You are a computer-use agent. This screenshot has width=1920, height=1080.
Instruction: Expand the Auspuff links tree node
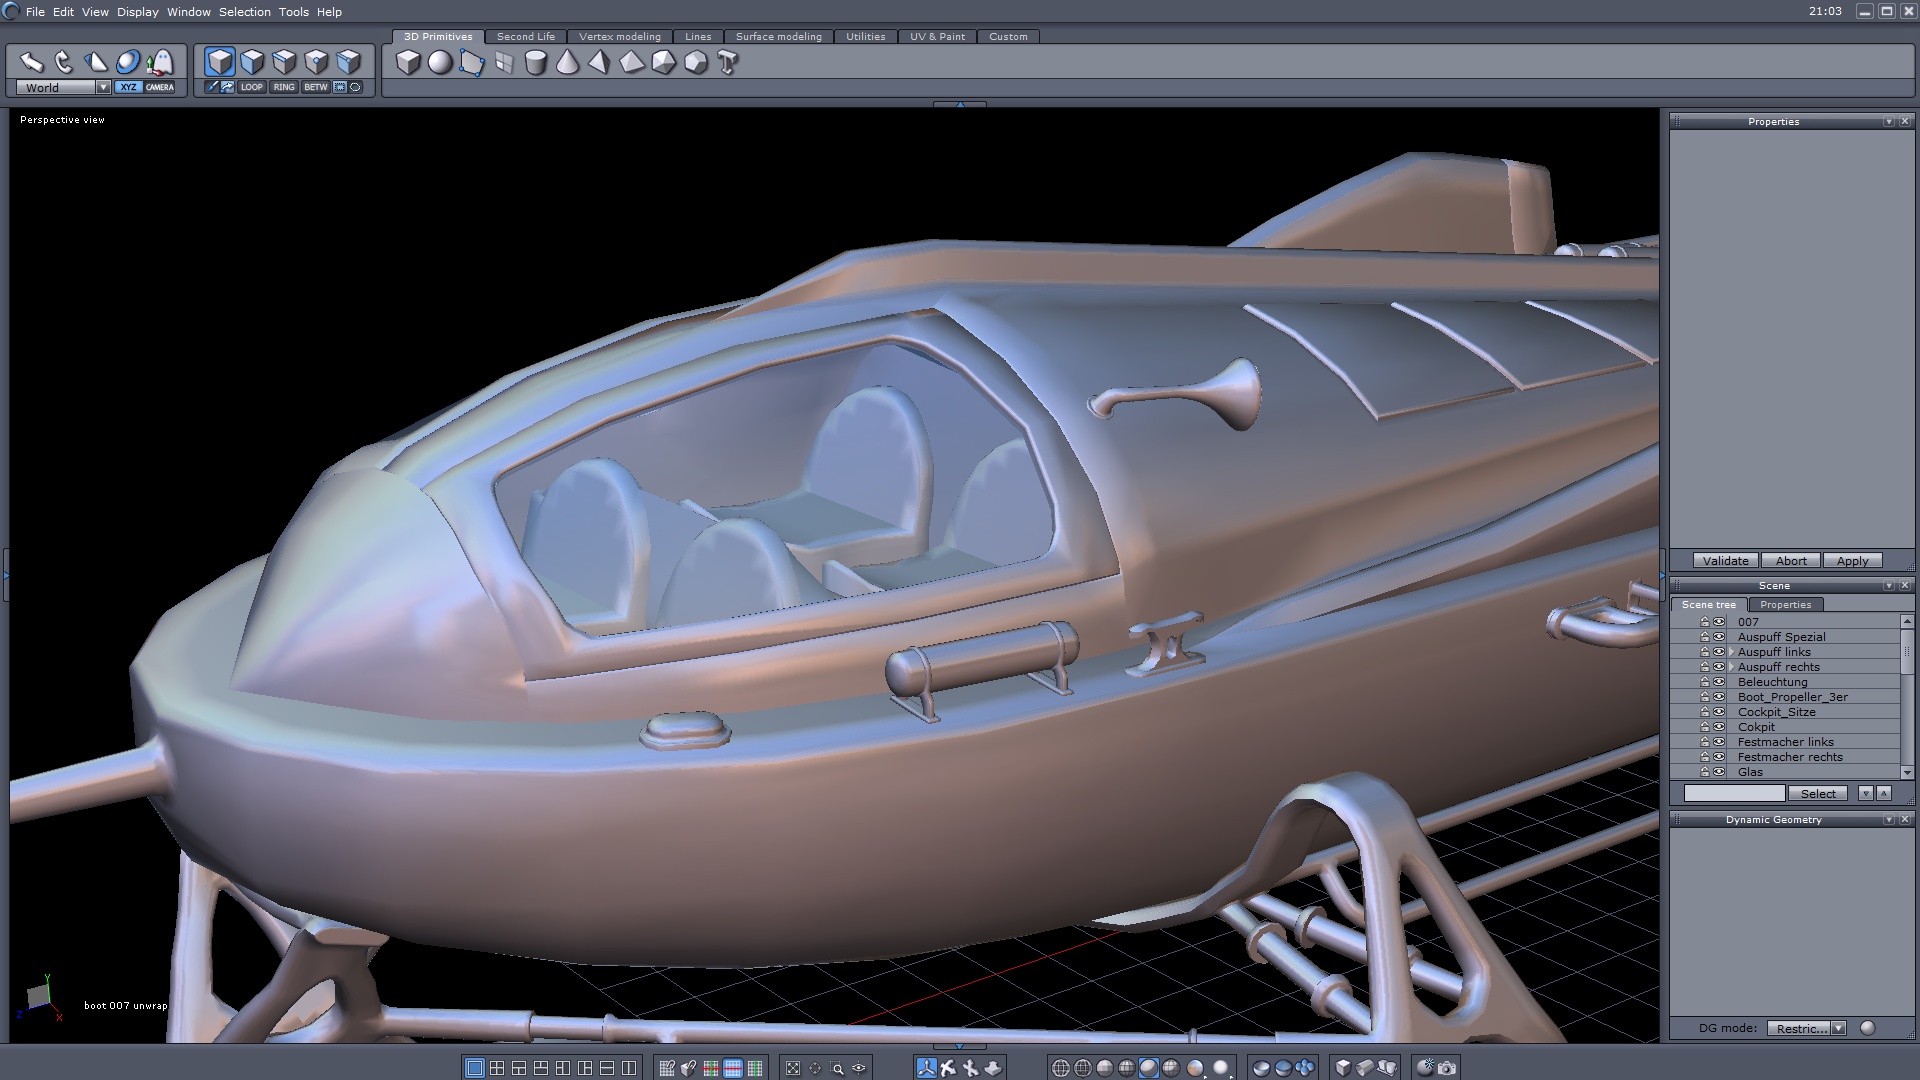(1731, 652)
